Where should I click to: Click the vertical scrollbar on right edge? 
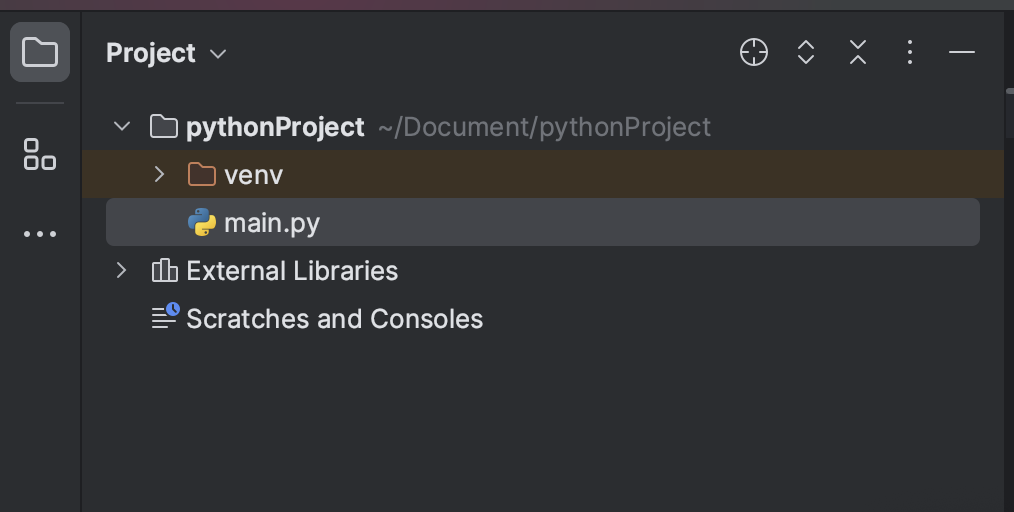pyautogui.click(x=1009, y=113)
